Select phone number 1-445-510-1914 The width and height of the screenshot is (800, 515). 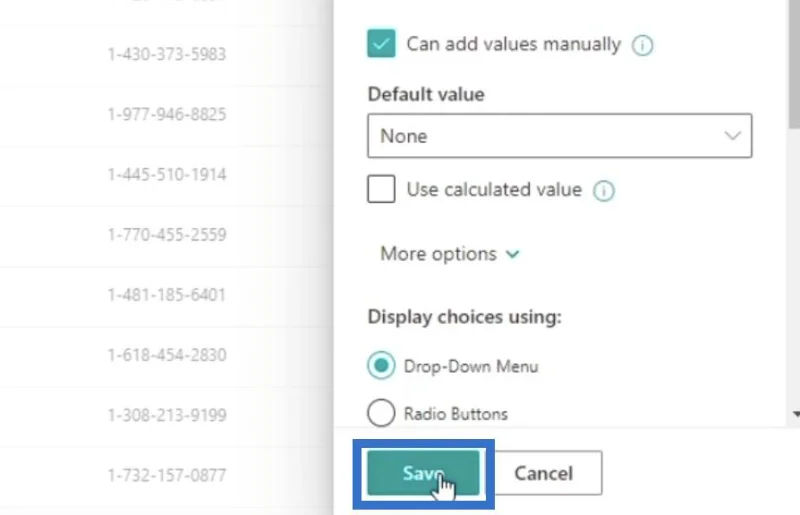(167, 175)
